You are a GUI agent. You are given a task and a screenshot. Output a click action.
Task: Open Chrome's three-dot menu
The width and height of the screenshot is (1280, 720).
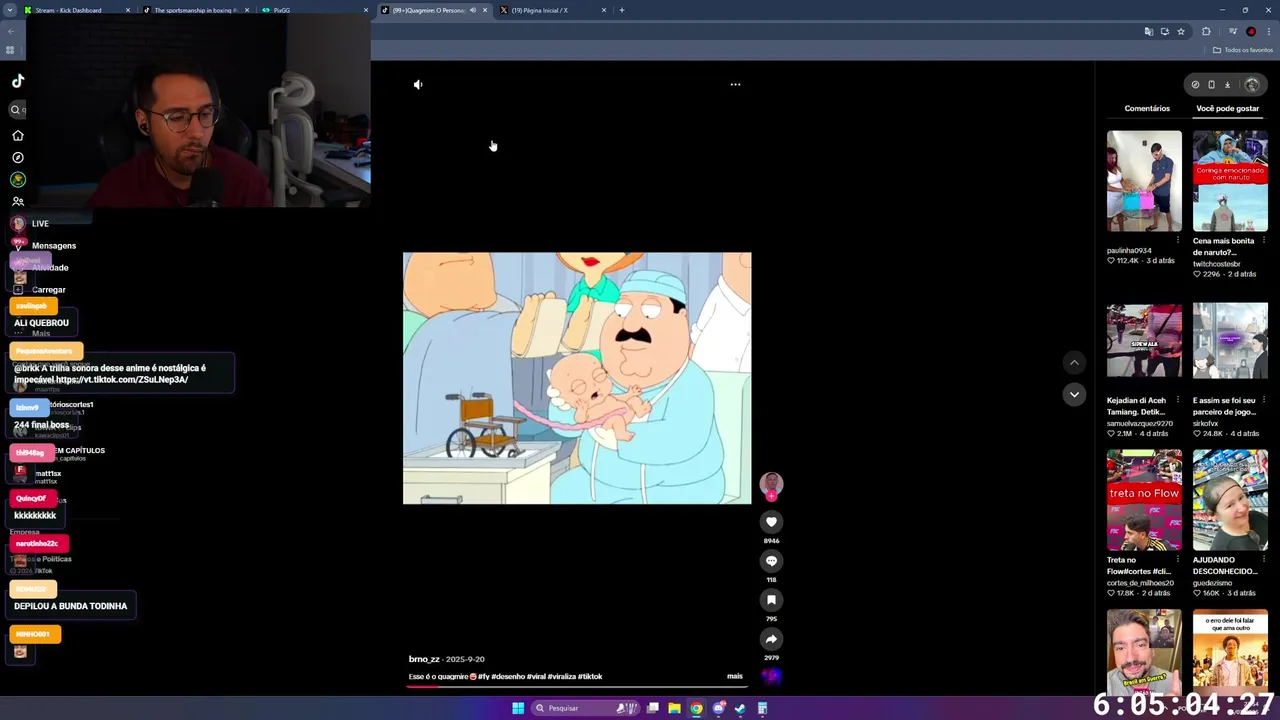1268,31
